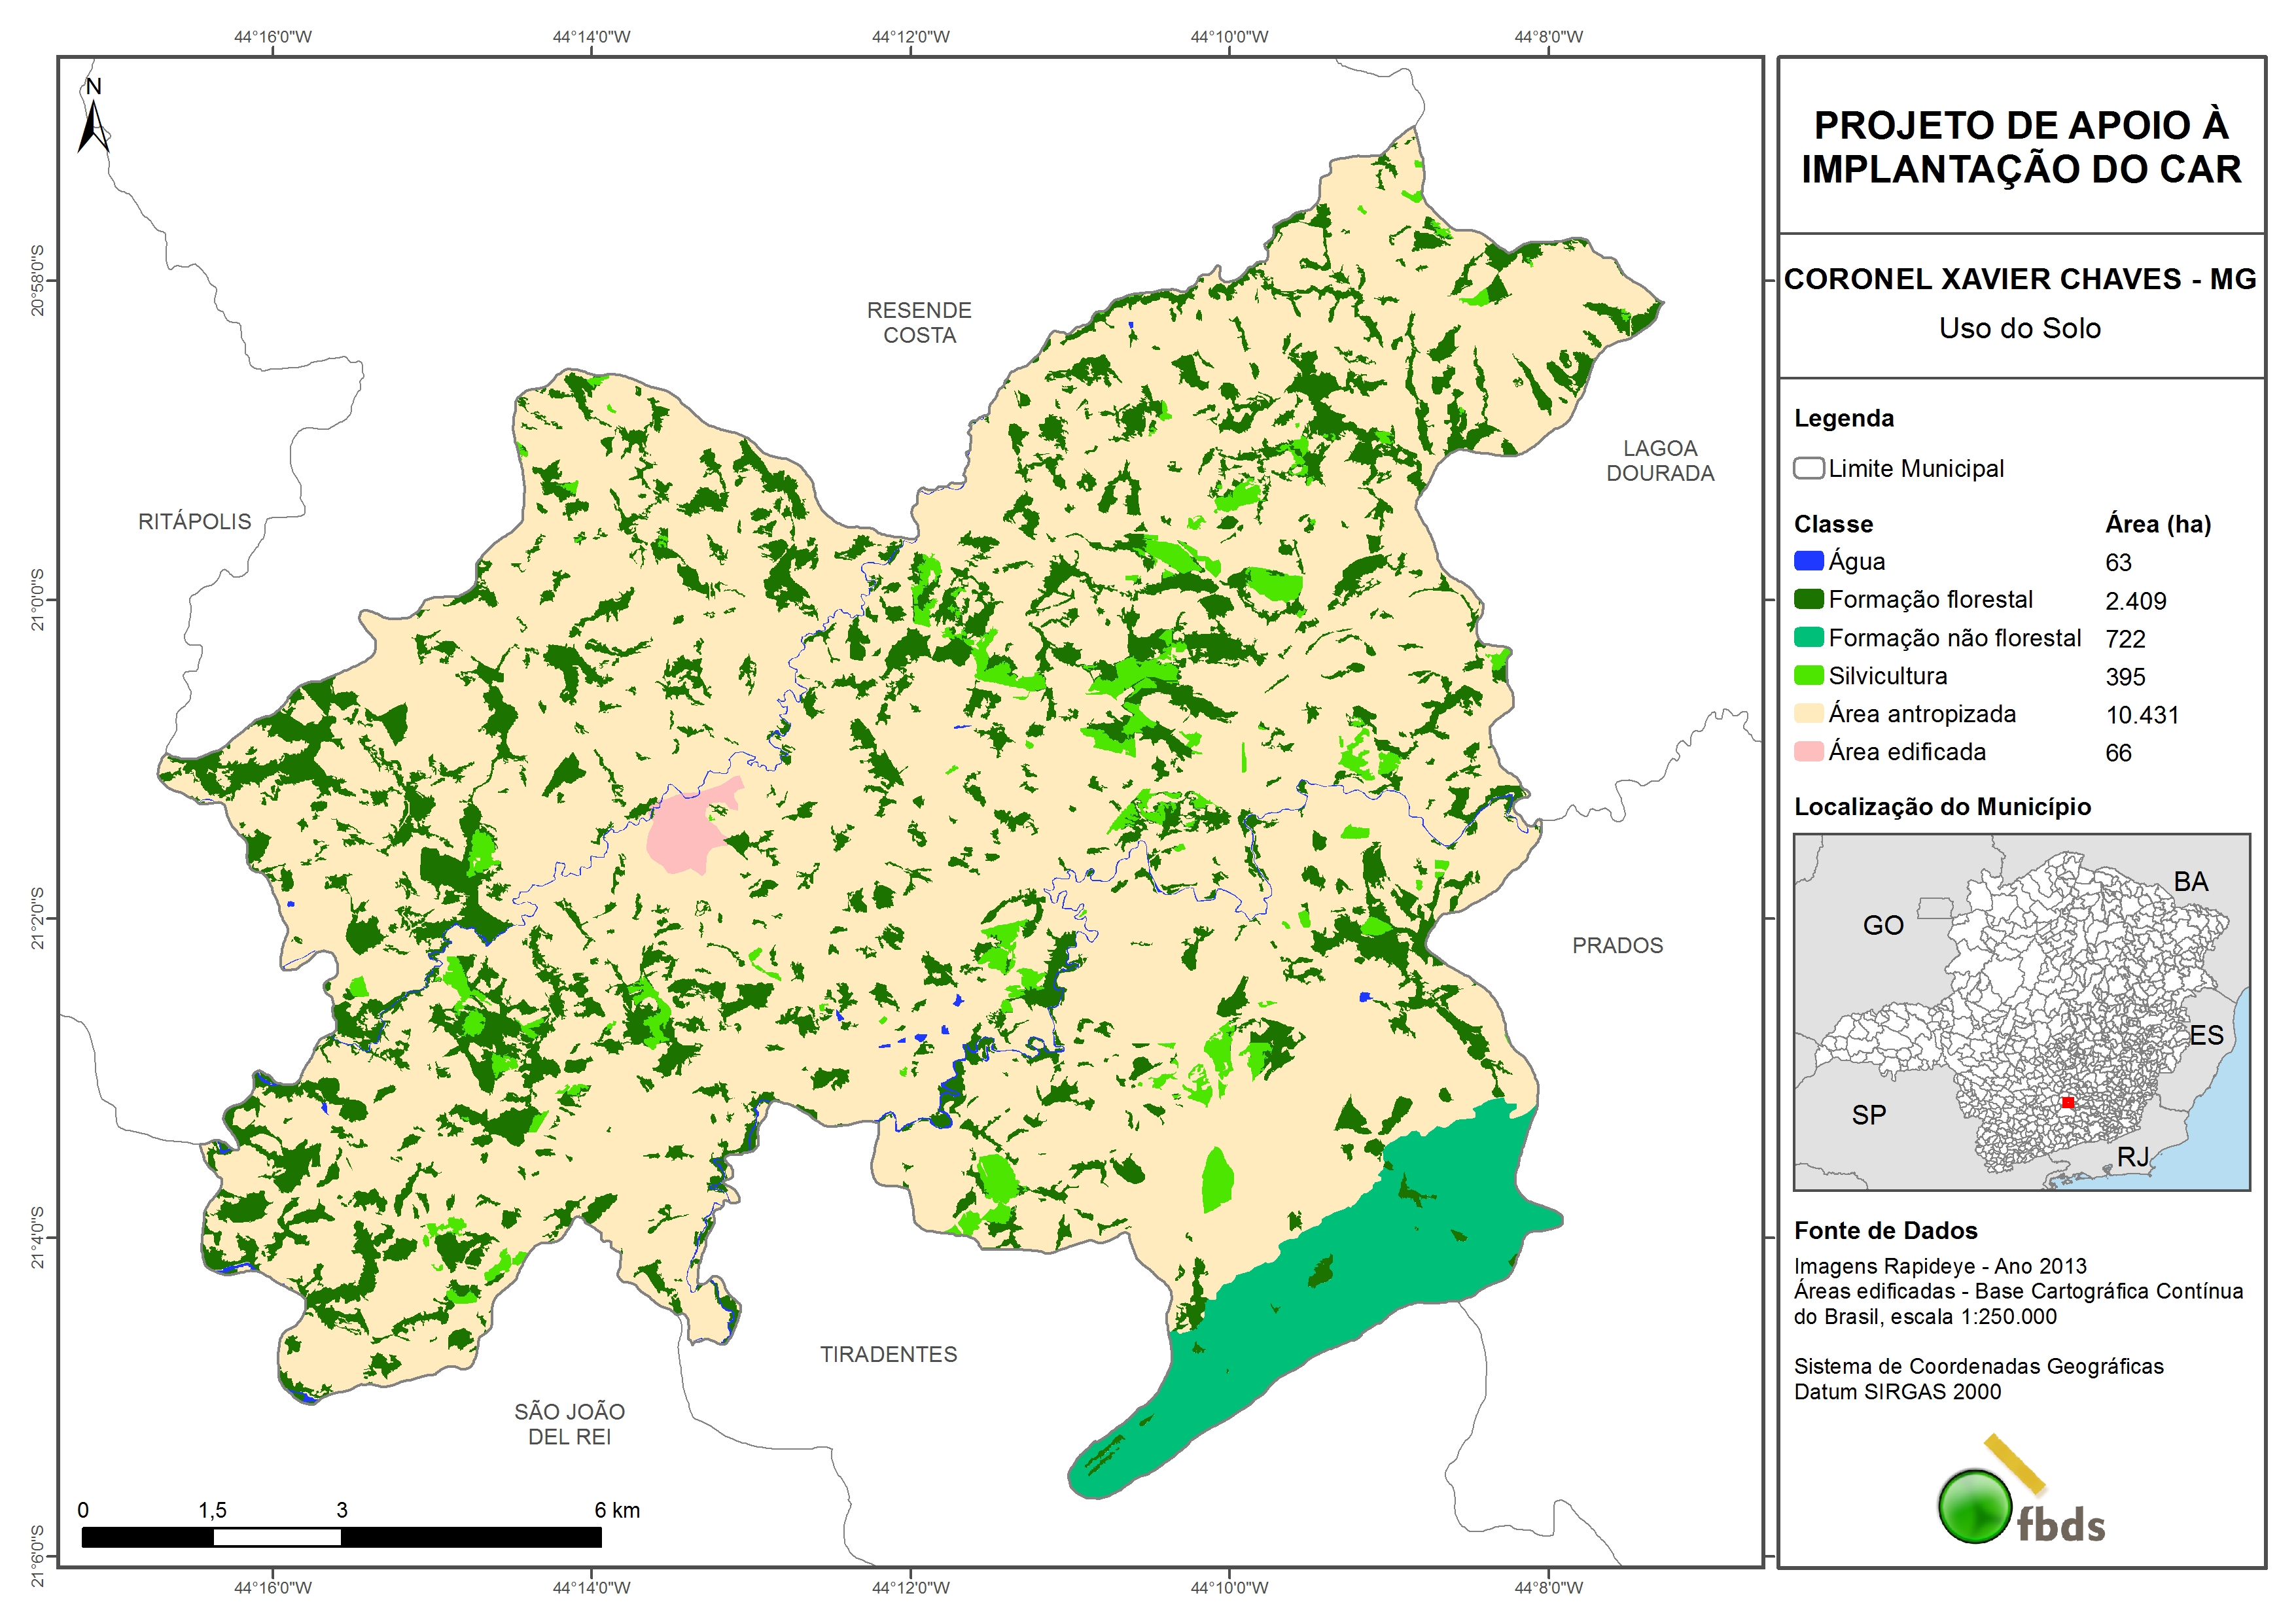Click the dark green Formação florestal swatch

point(1808,599)
